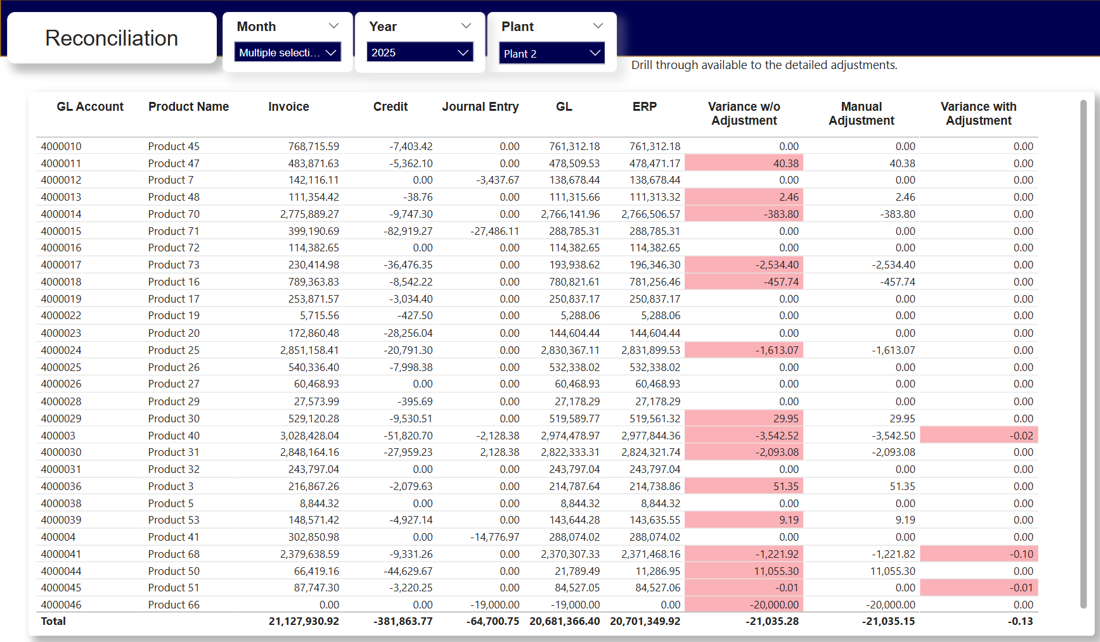Collapse the Plant slicer header chevron
Screen dimensions: 1100x642
(x=599, y=26)
